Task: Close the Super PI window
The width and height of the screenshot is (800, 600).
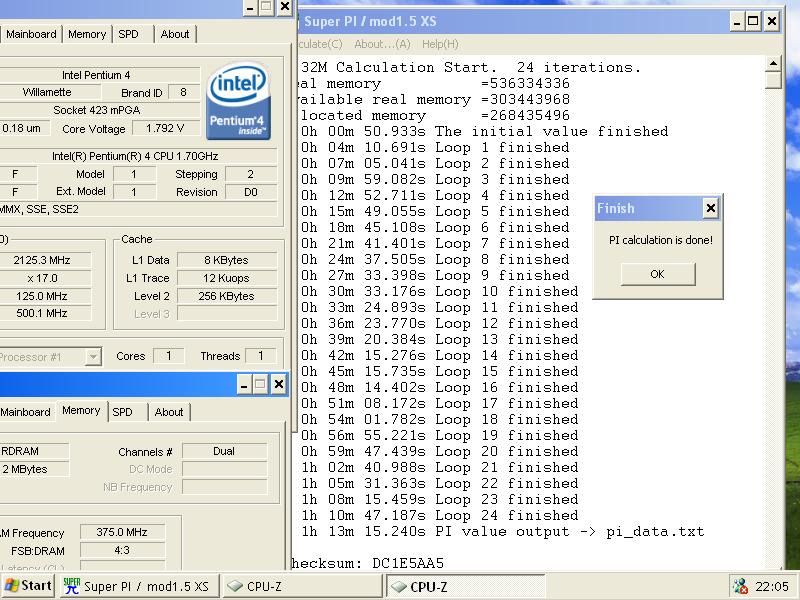Action: click(x=772, y=22)
